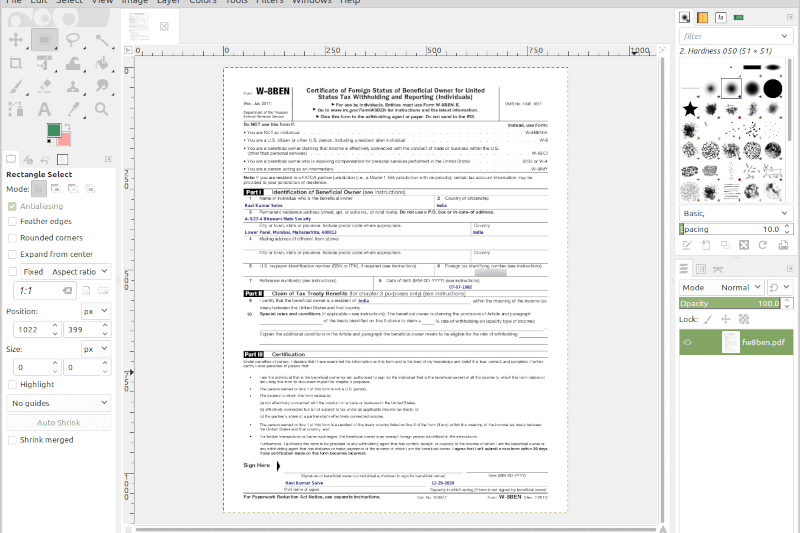Enable the Fixed aspect ratio checkbox

[12, 272]
